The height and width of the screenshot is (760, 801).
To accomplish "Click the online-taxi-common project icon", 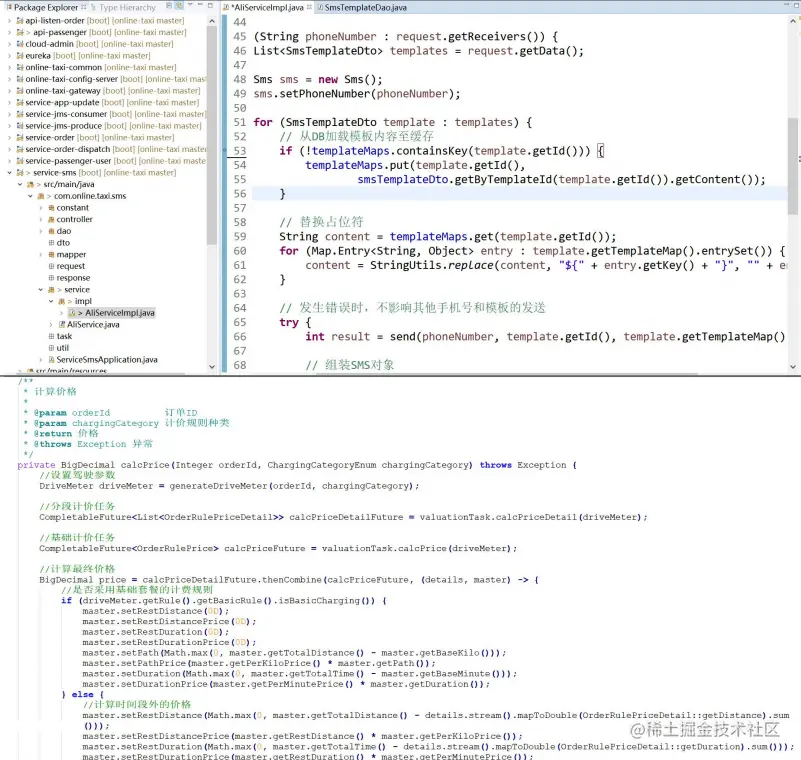I will 20,67.
